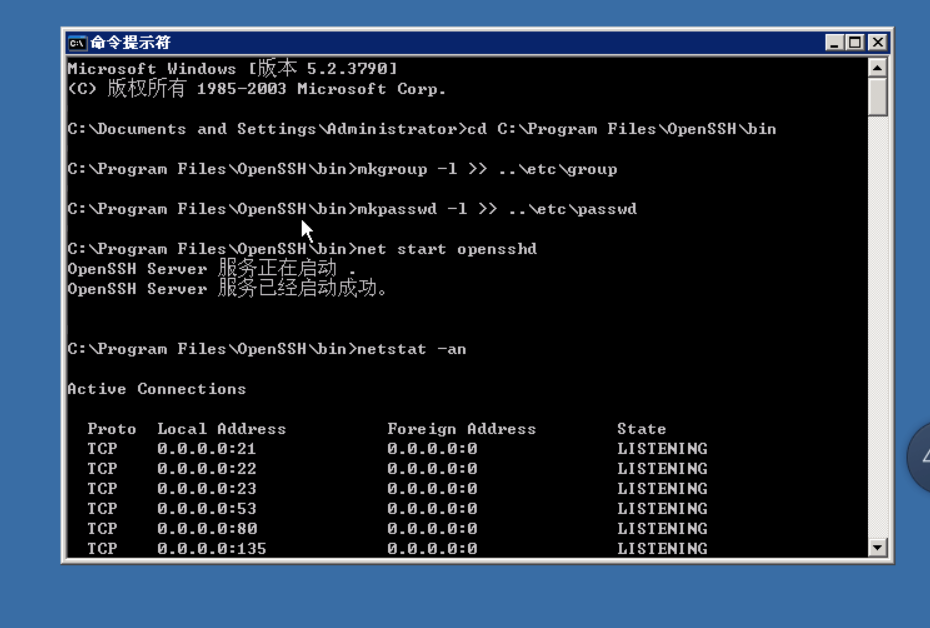Click the vertical scrollbar thumb
This screenshot has height=628, width=930.
[x=877, y=97]
